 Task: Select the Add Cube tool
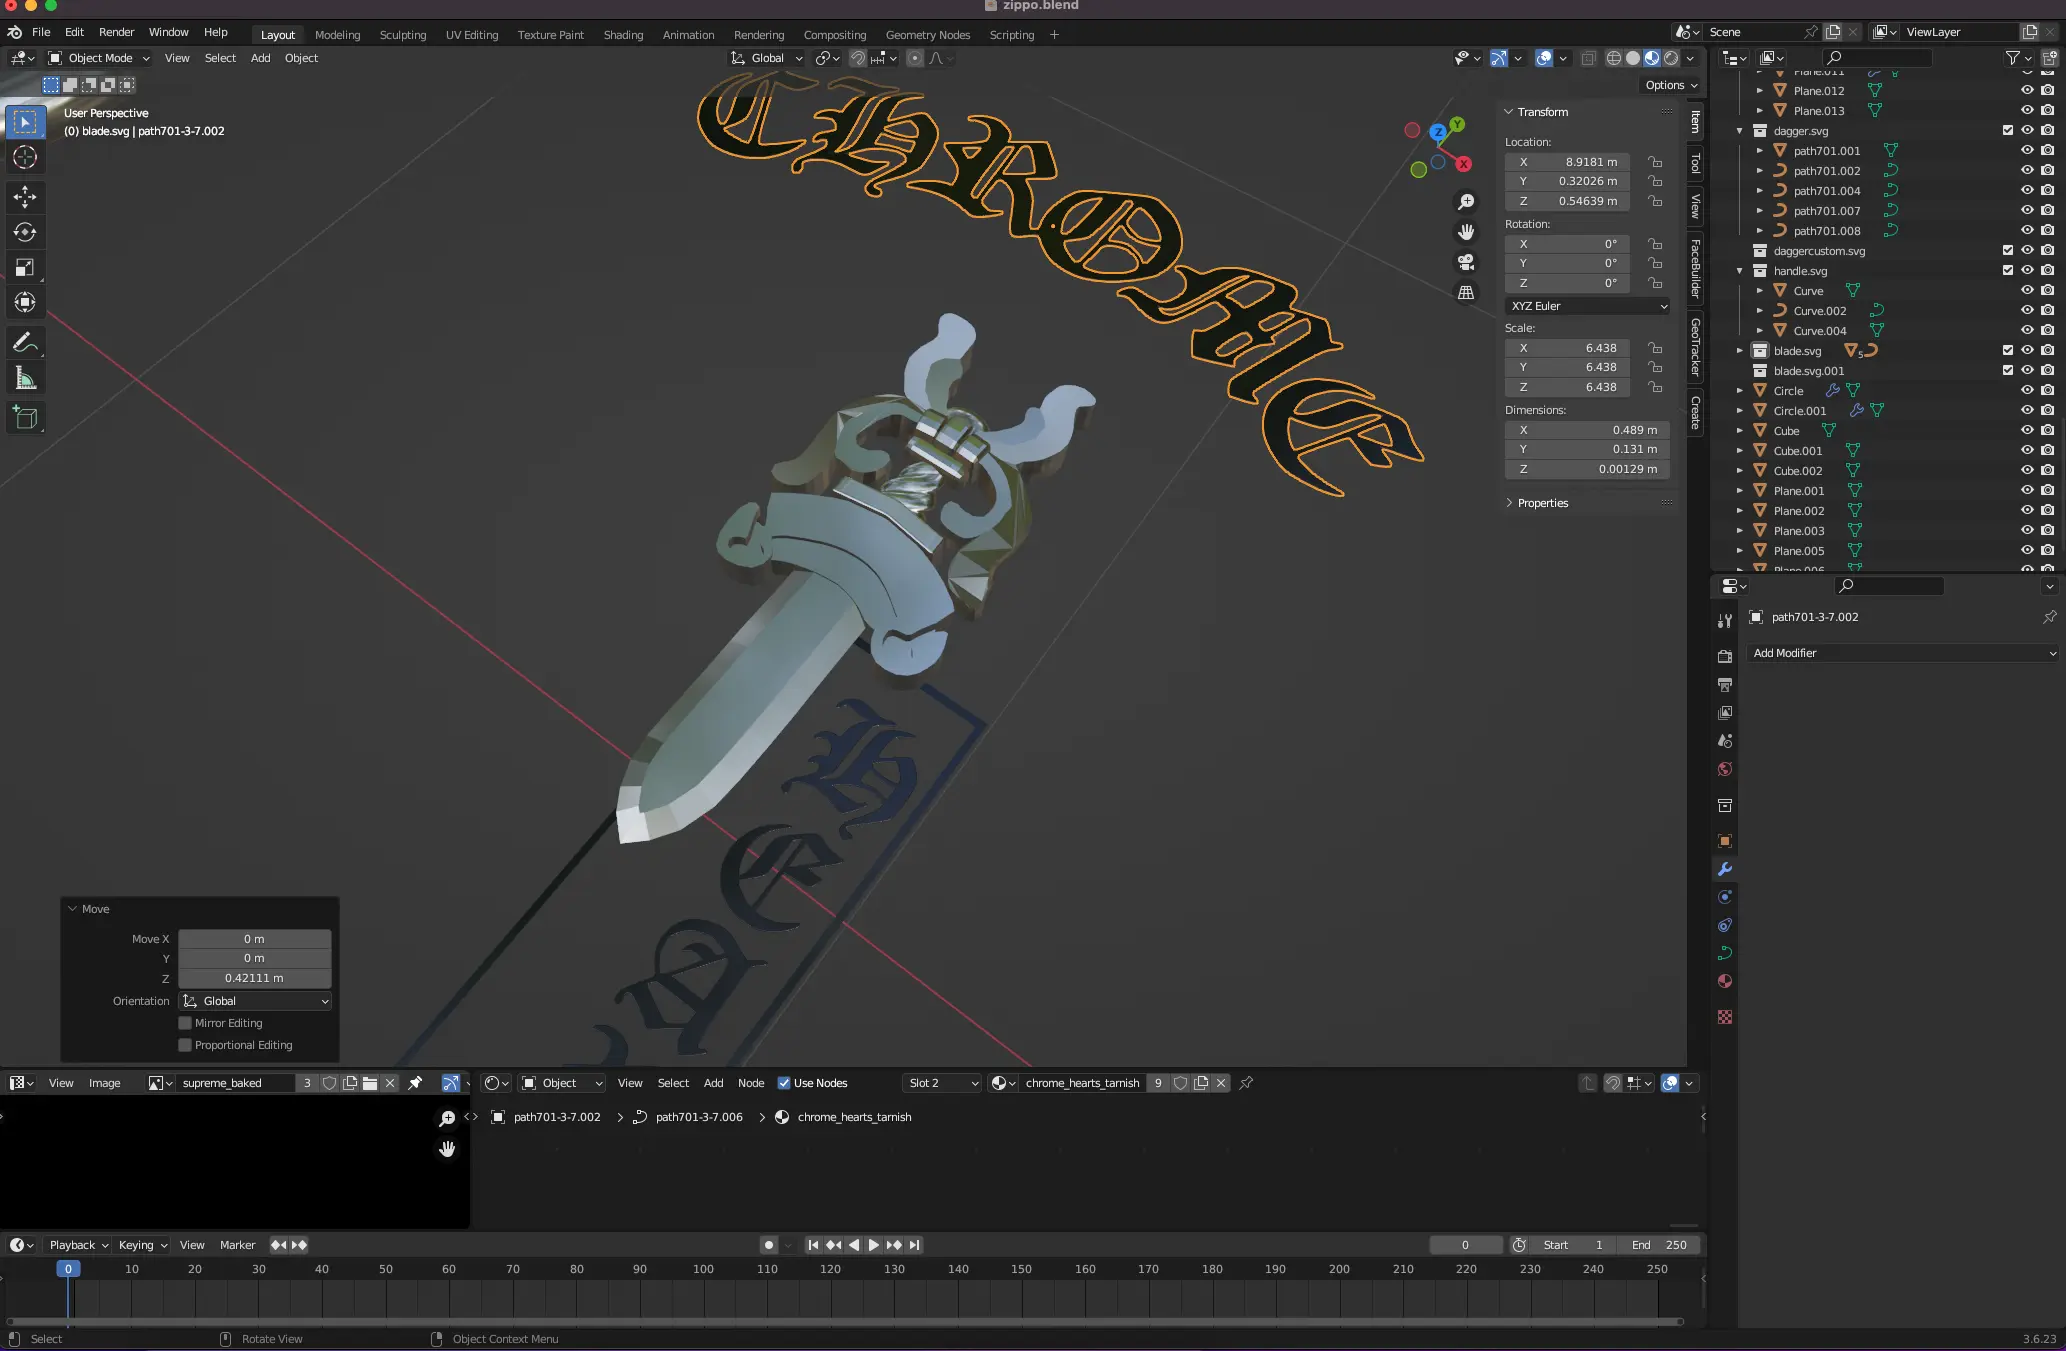[x=25, y=418]
